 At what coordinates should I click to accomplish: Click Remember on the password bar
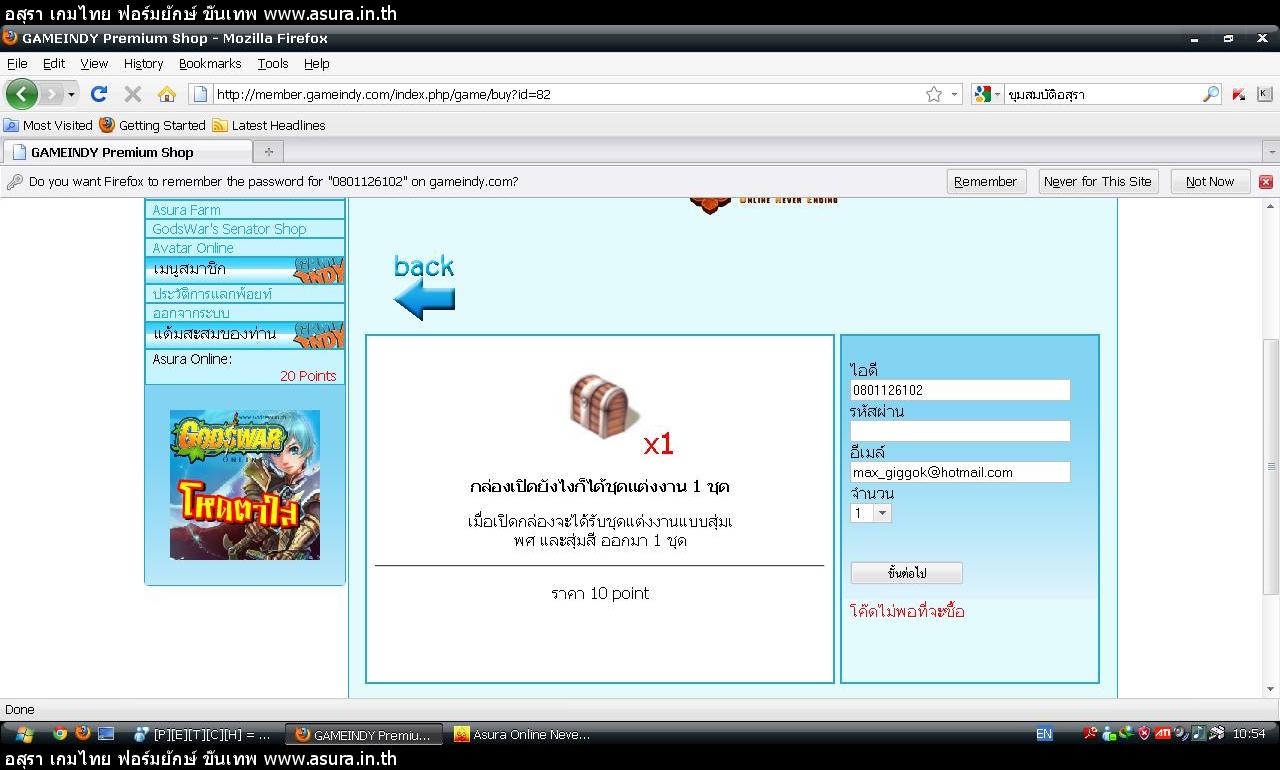(985, 181)
